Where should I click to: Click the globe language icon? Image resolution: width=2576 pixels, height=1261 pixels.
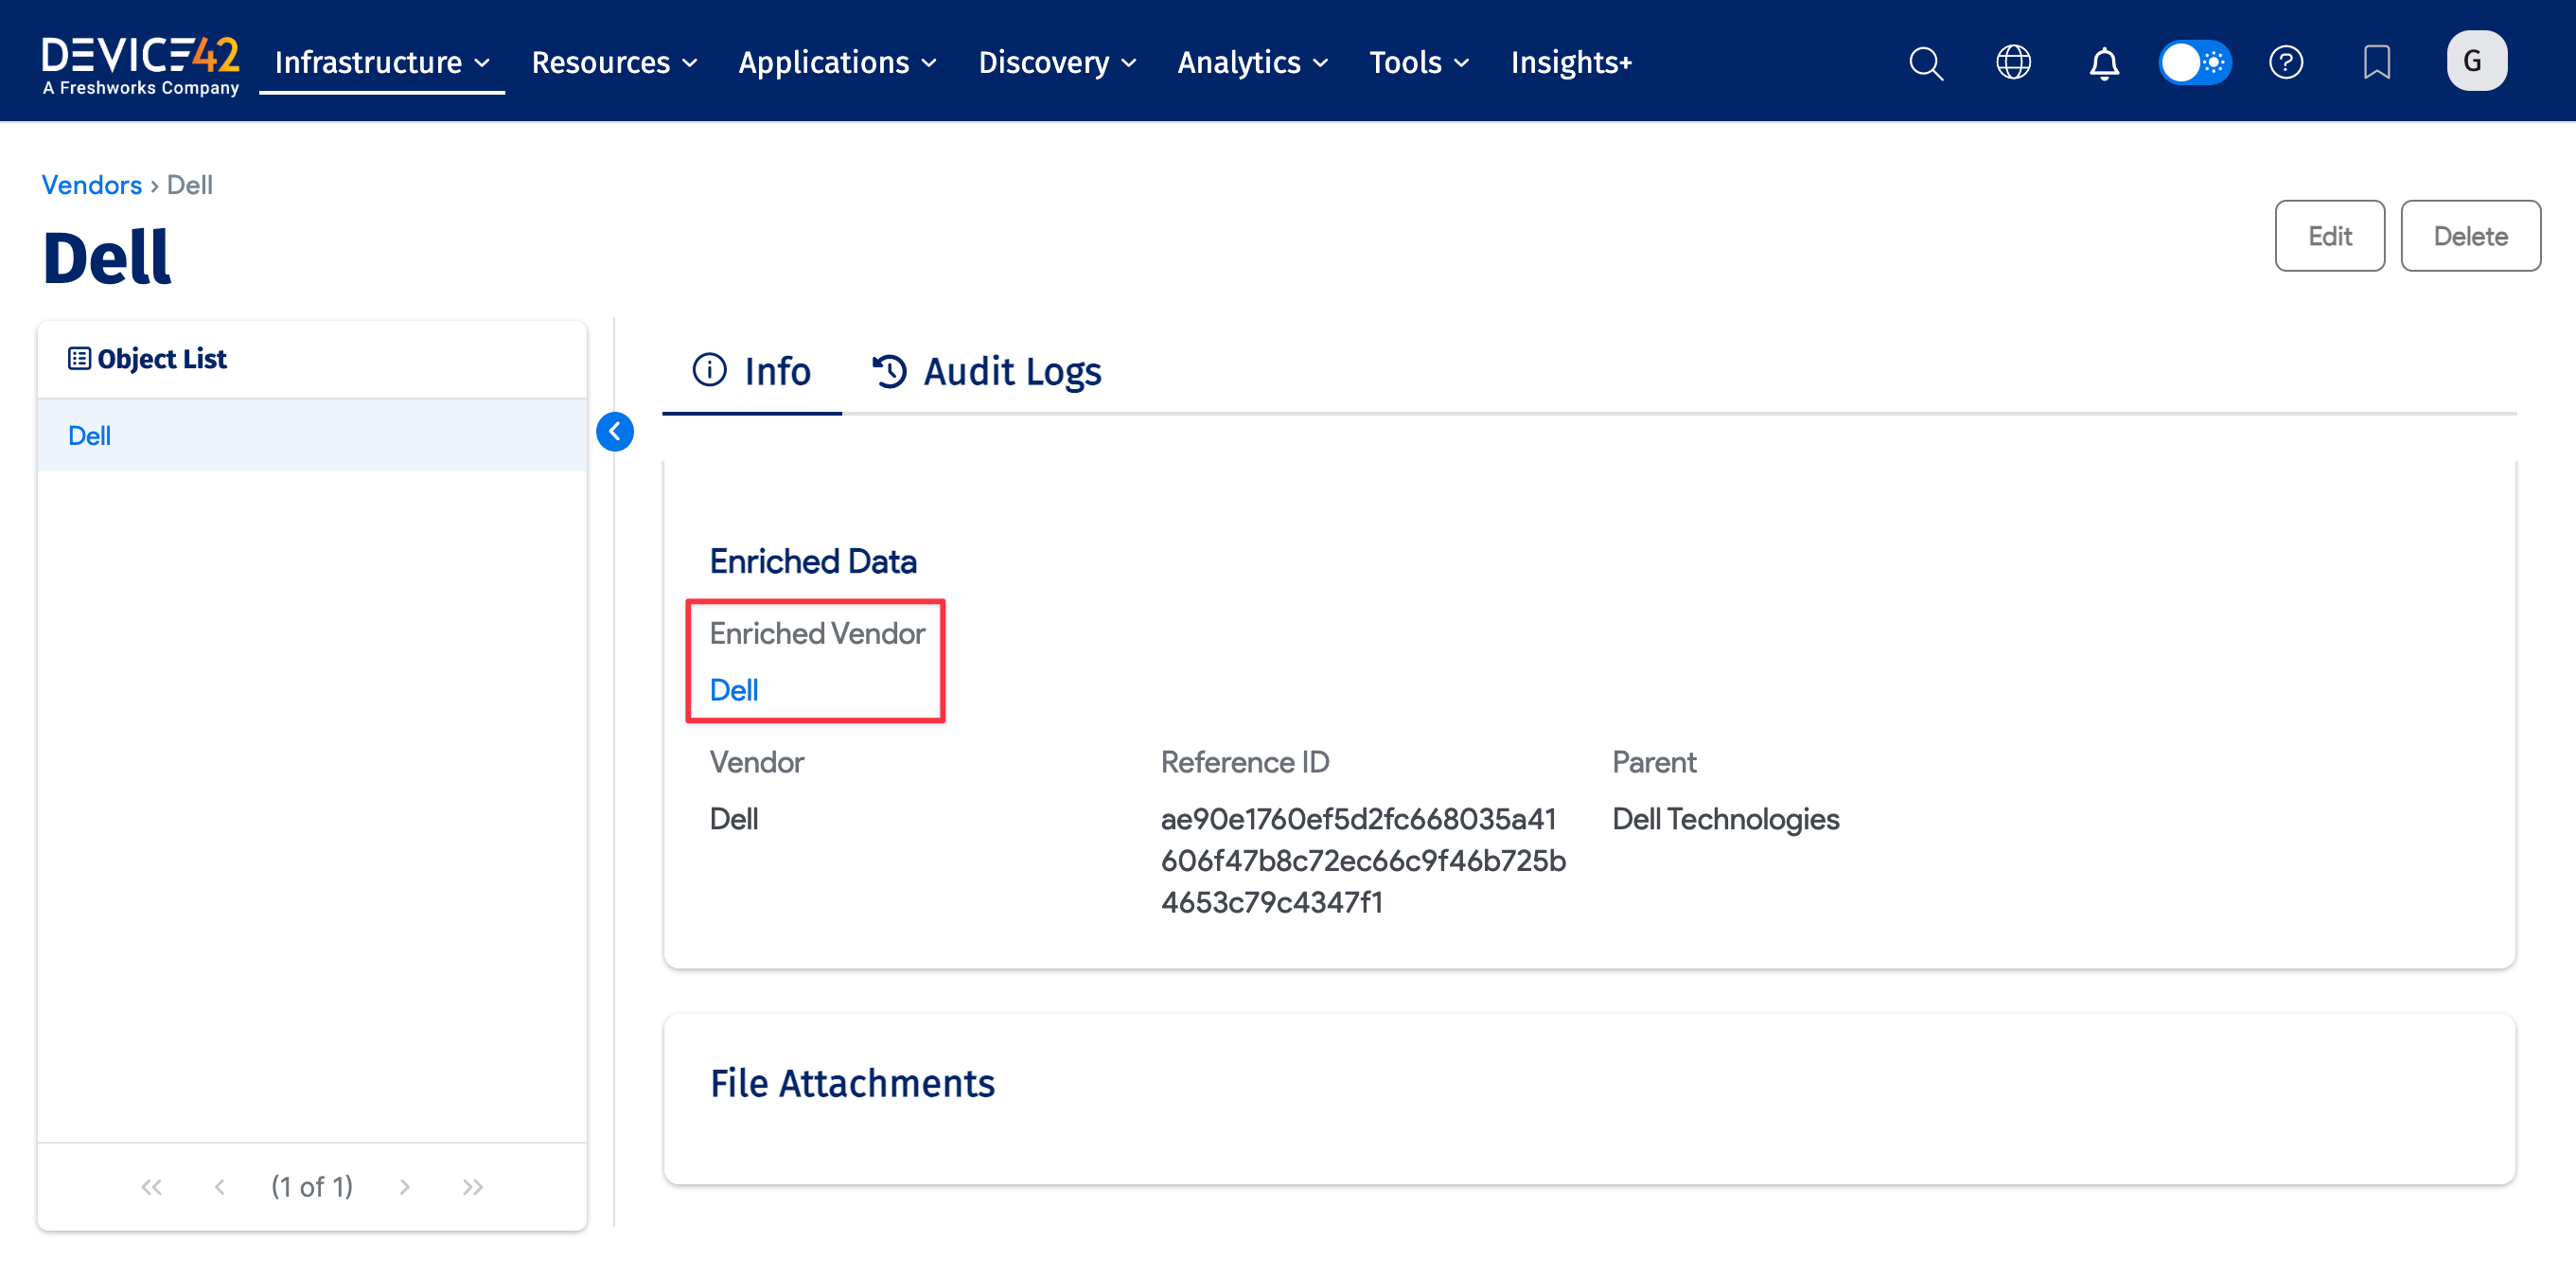click(2013, 62)
